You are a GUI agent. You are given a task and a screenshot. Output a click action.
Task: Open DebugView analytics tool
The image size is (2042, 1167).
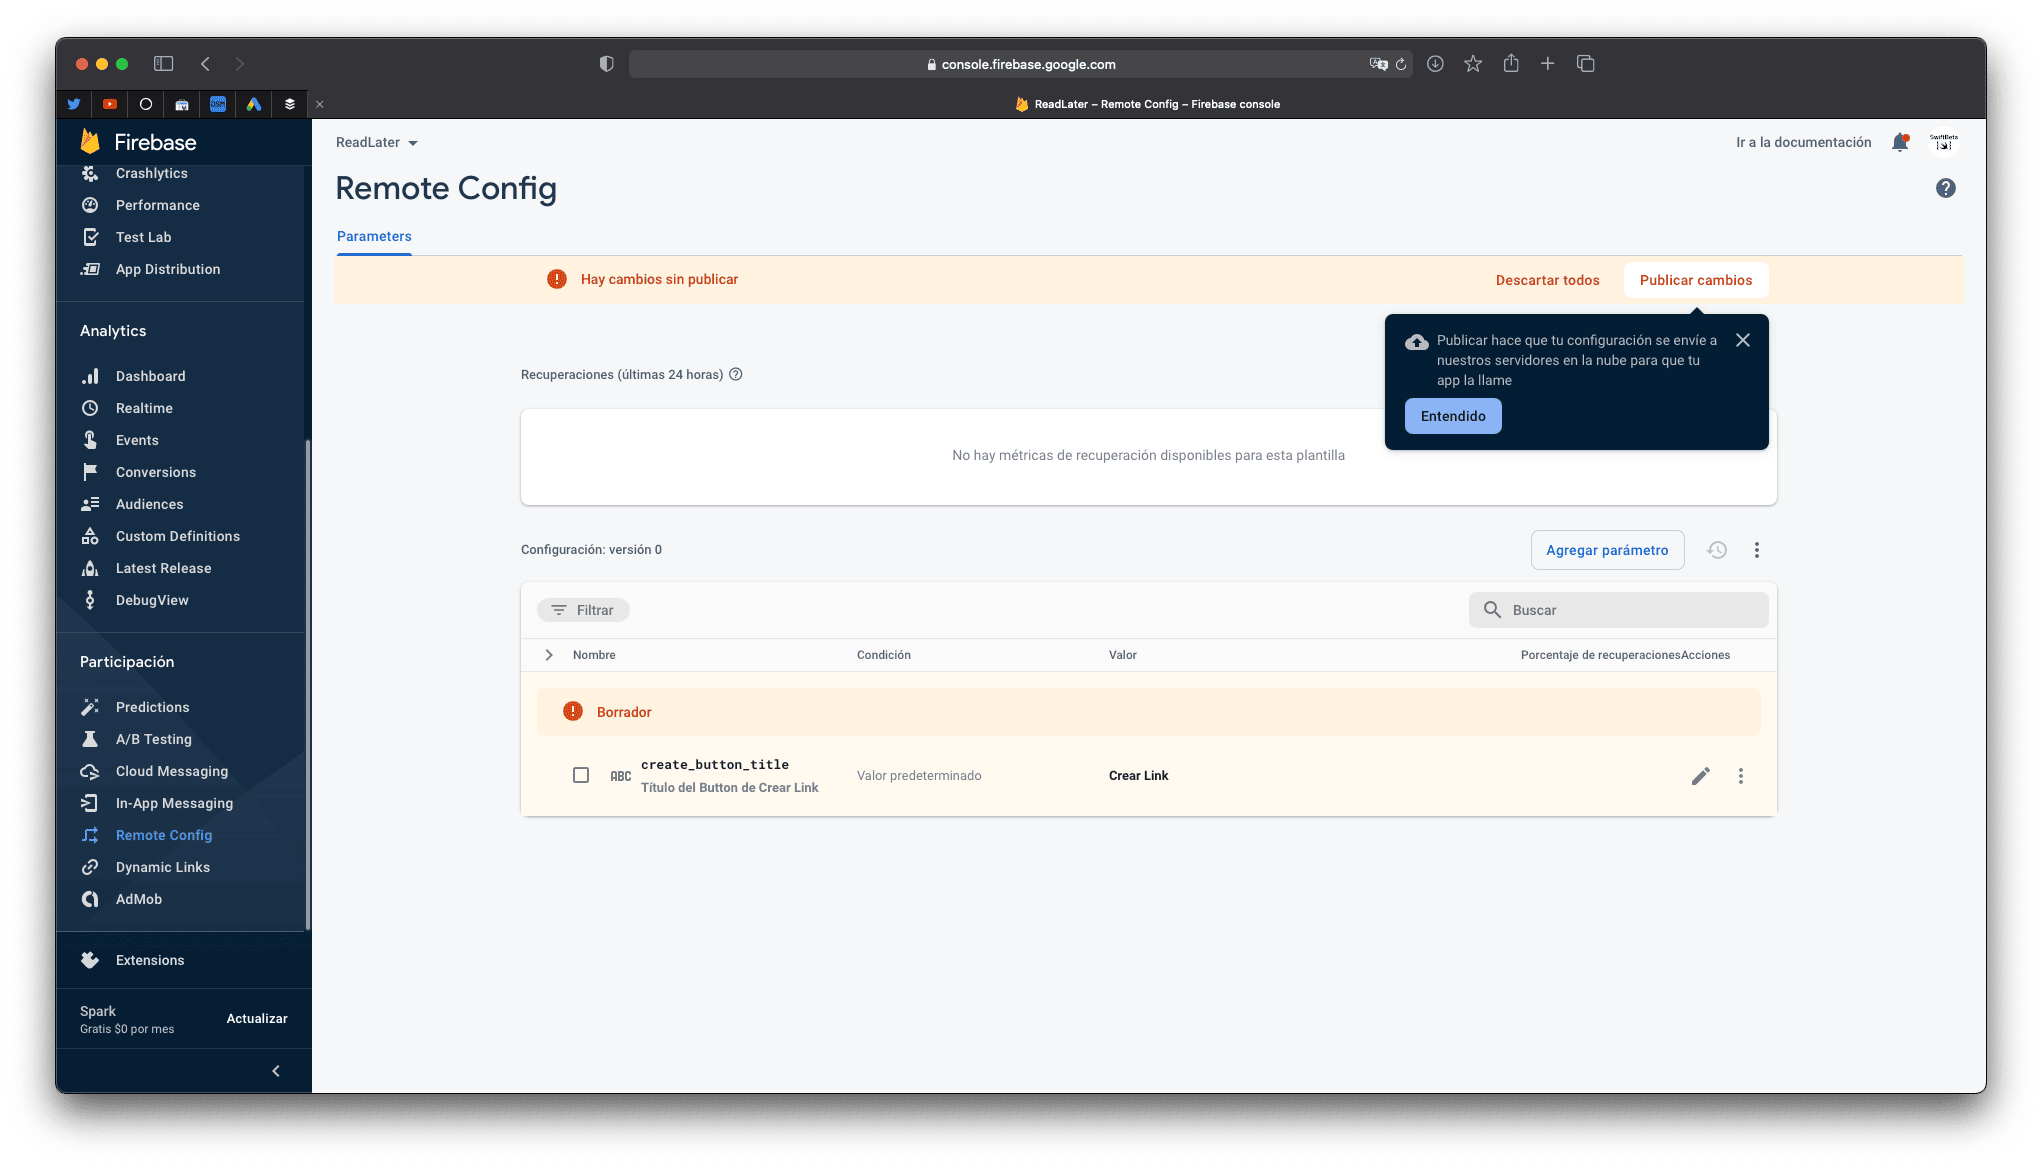[151, 599]
